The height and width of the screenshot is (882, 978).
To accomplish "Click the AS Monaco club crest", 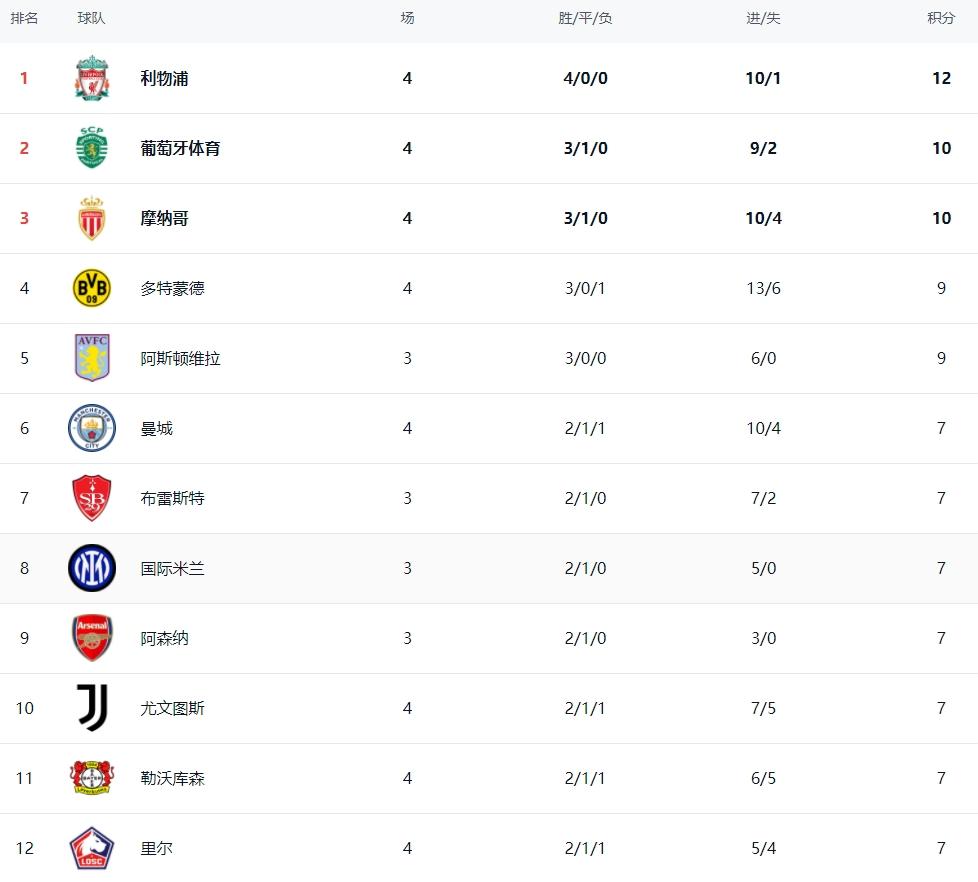I will [92, 218].
